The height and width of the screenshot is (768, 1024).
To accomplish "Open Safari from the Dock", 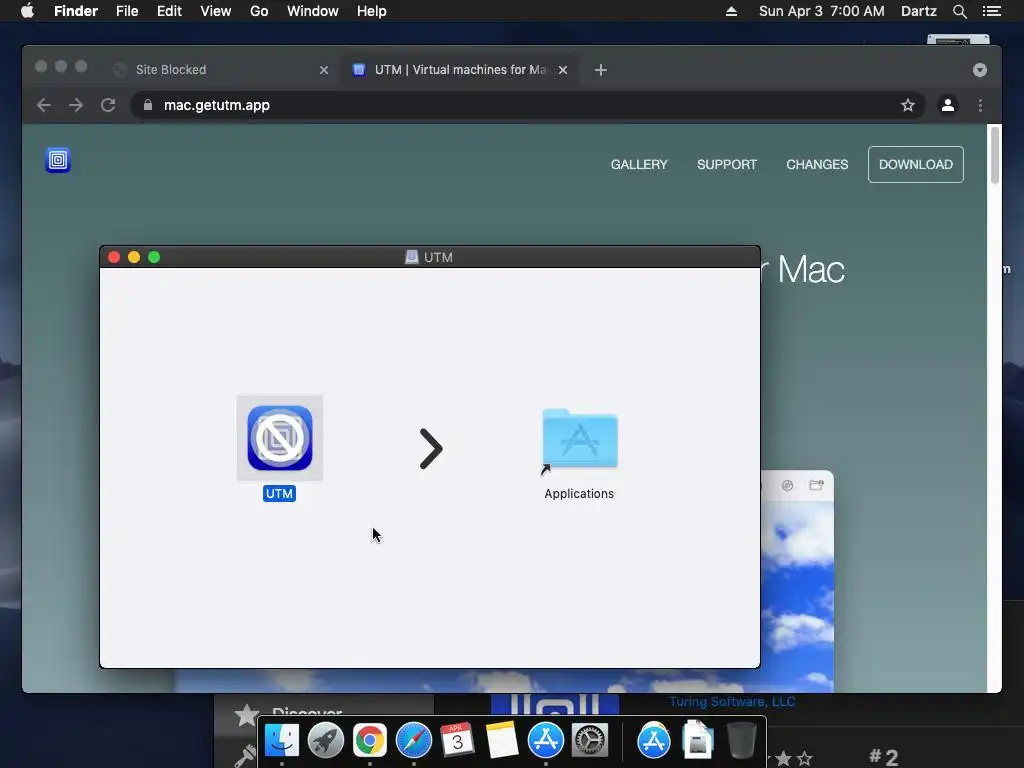I will [x=413, y=741].
